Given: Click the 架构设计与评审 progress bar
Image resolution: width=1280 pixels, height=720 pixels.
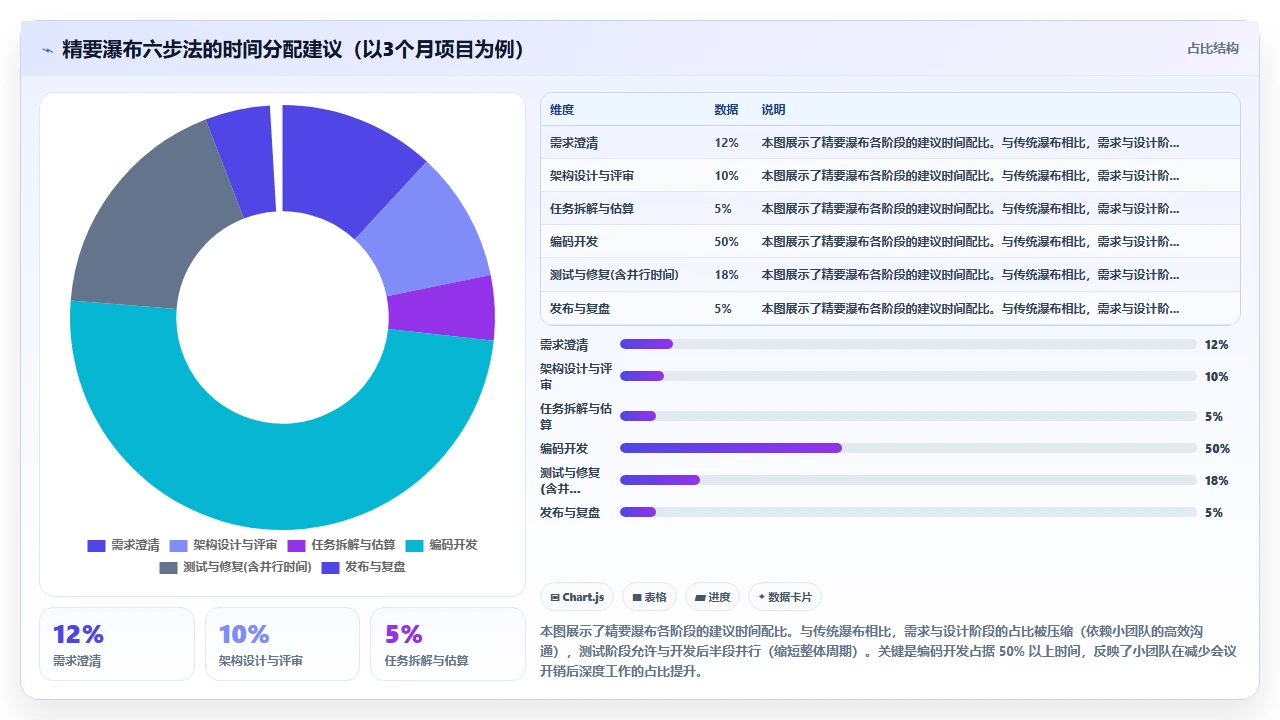Looking at the screenshot, I should [x=908, y=376].
